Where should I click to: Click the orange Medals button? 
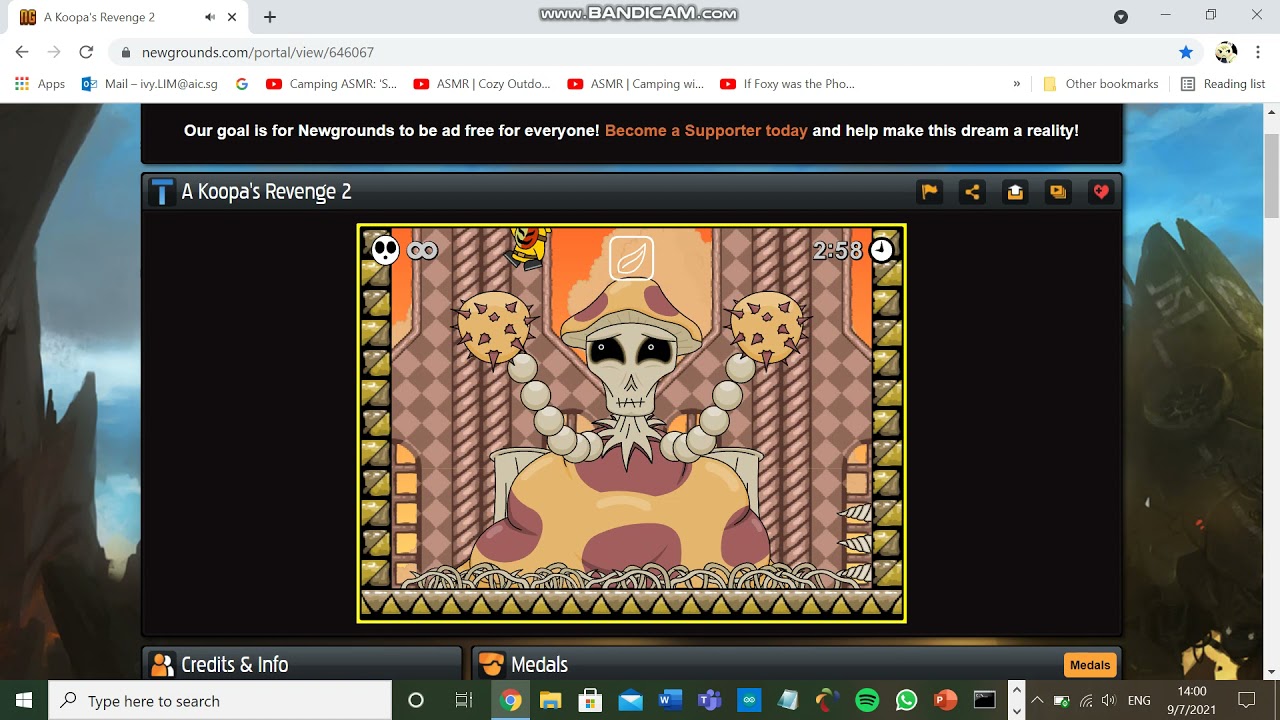(1090, 665)
